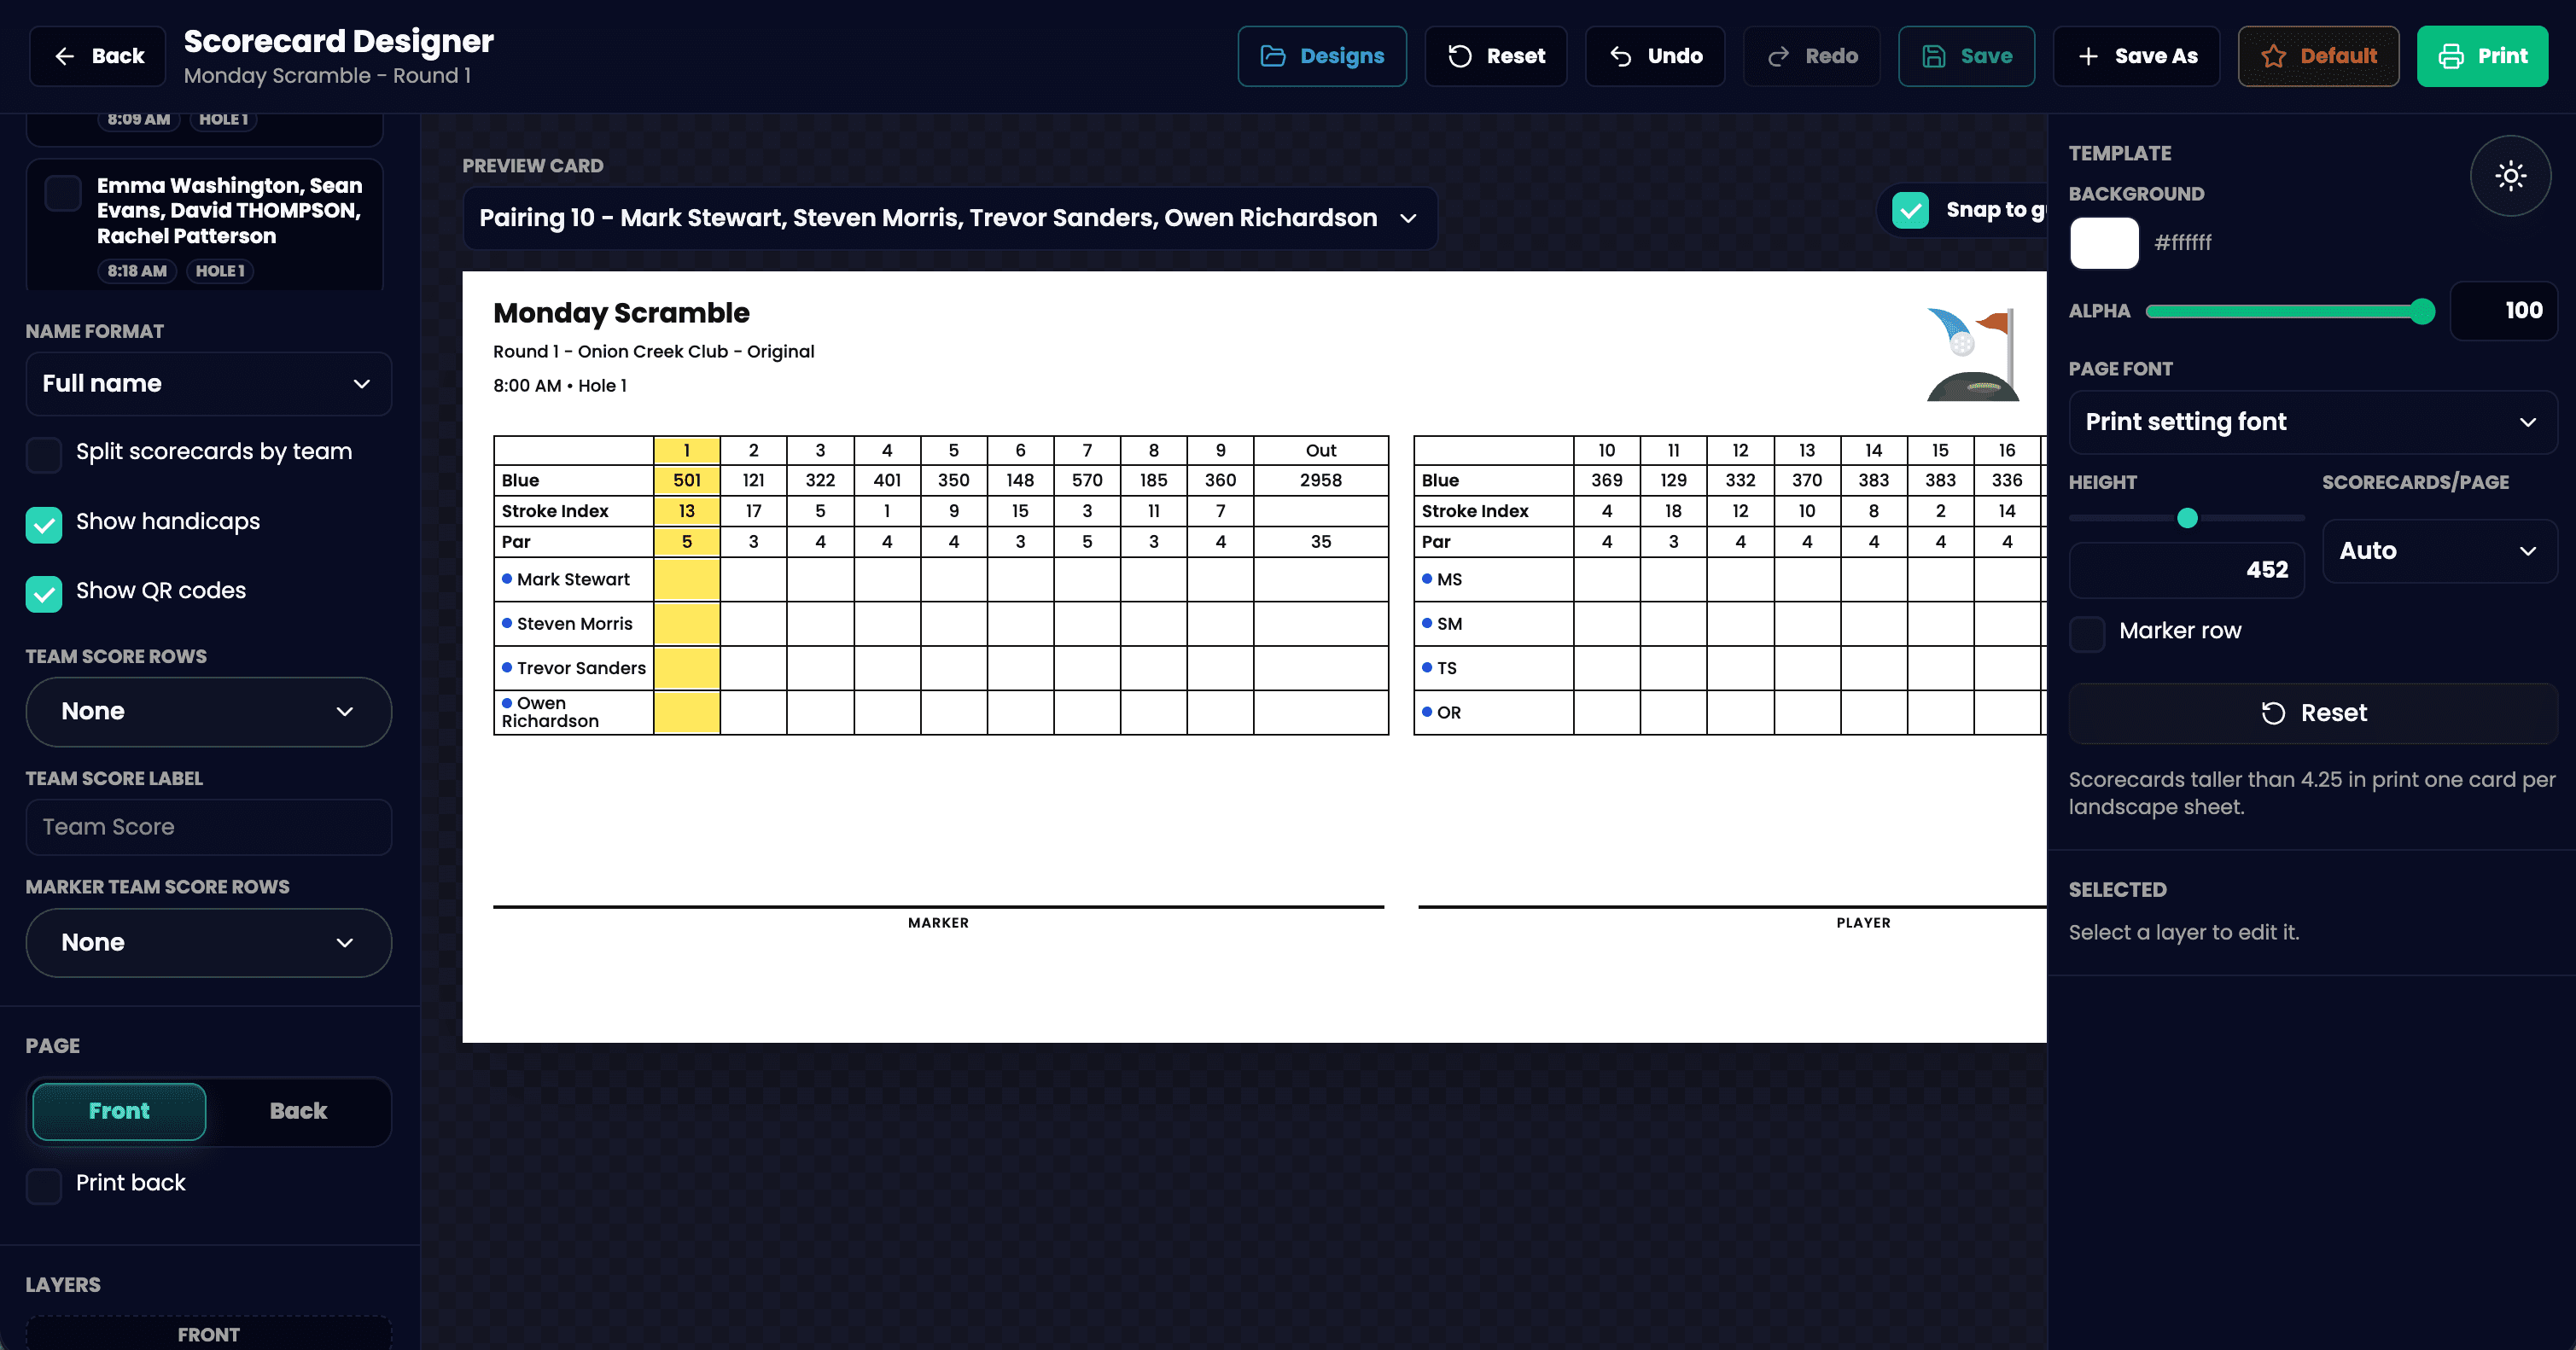
Task: Click the green Print button
Action: click(2482, 56)
